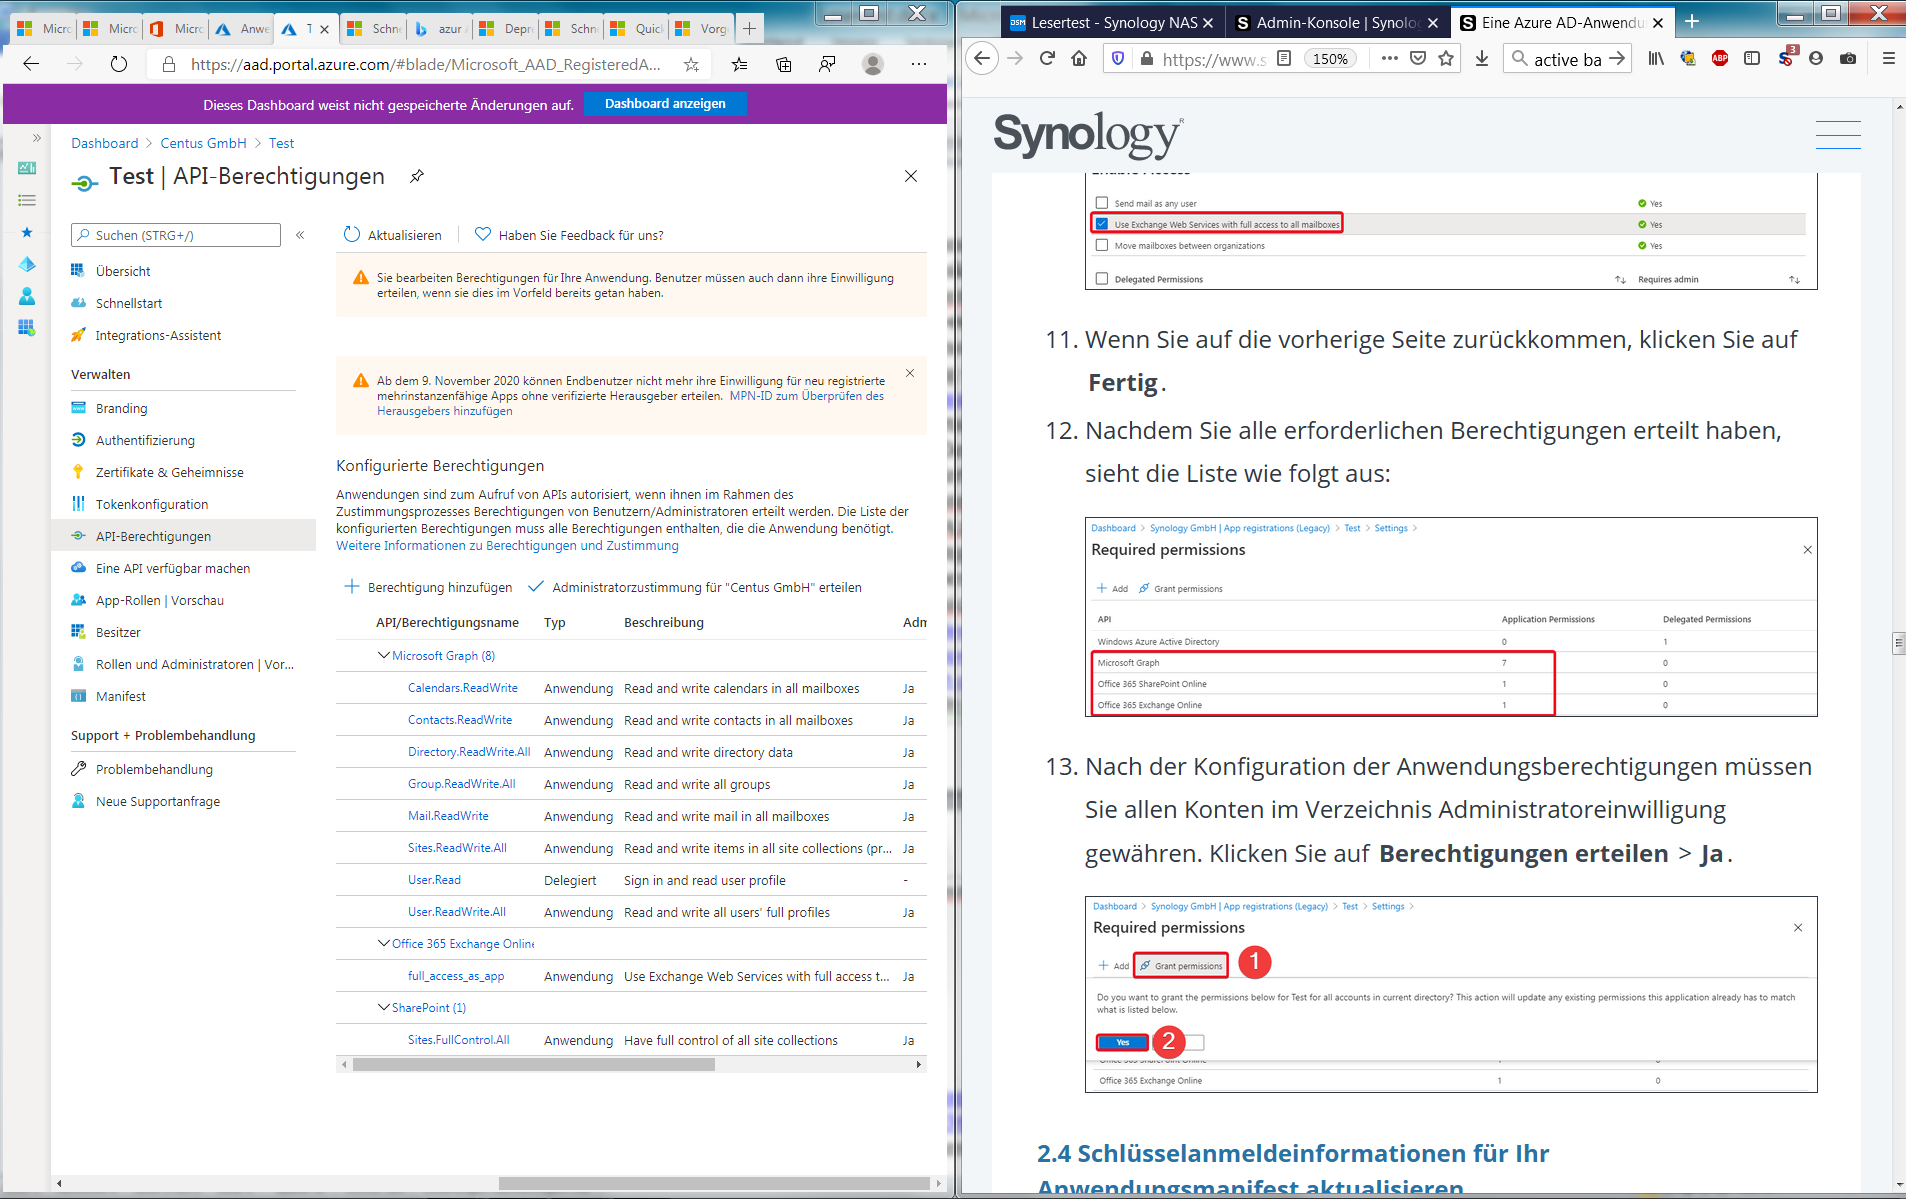This screenshot has width=1906, height=1199.
Task: Open Calendars.ReadWrite permission
Action: [x=463, y=688]
